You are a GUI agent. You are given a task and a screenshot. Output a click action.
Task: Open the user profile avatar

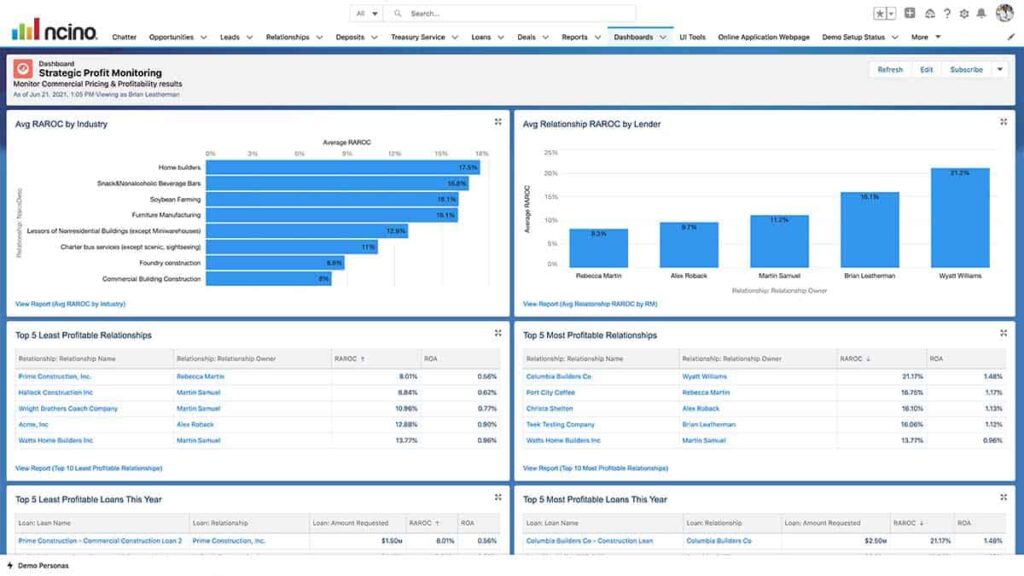[1004, 12]
